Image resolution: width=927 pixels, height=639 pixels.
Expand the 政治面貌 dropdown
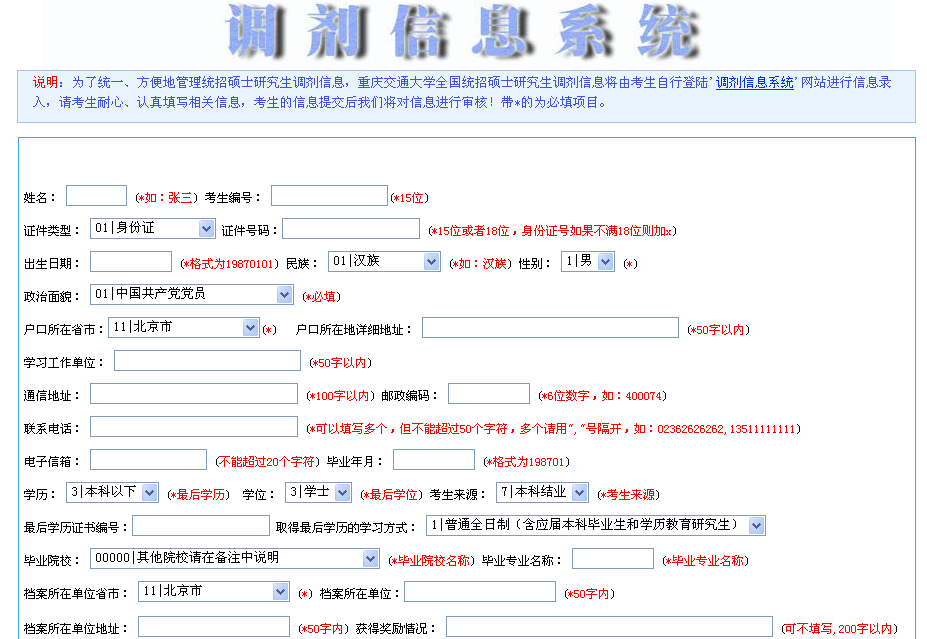click(192, 294)
